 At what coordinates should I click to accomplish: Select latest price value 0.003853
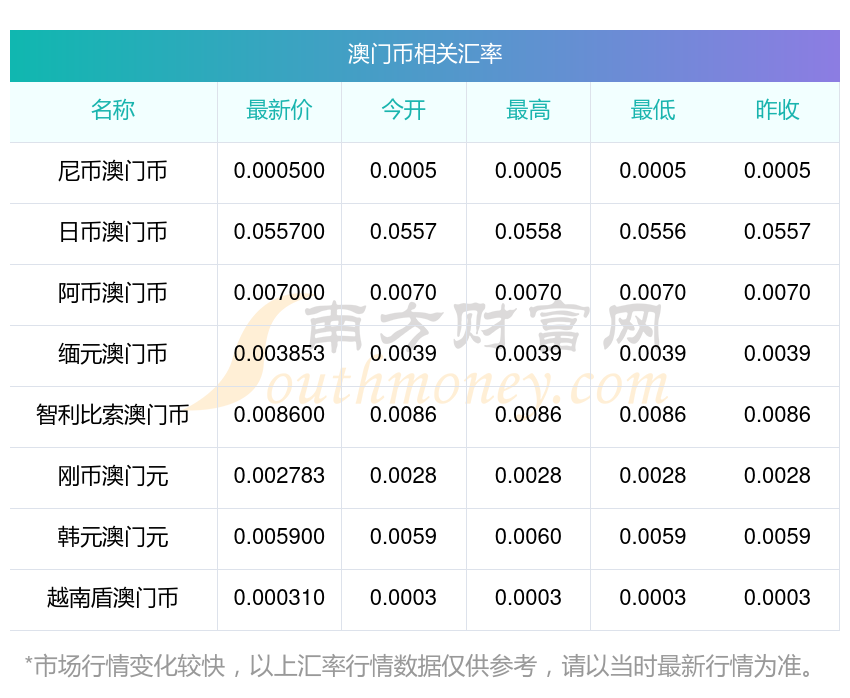pyautogui.click(x=279, y=354)
